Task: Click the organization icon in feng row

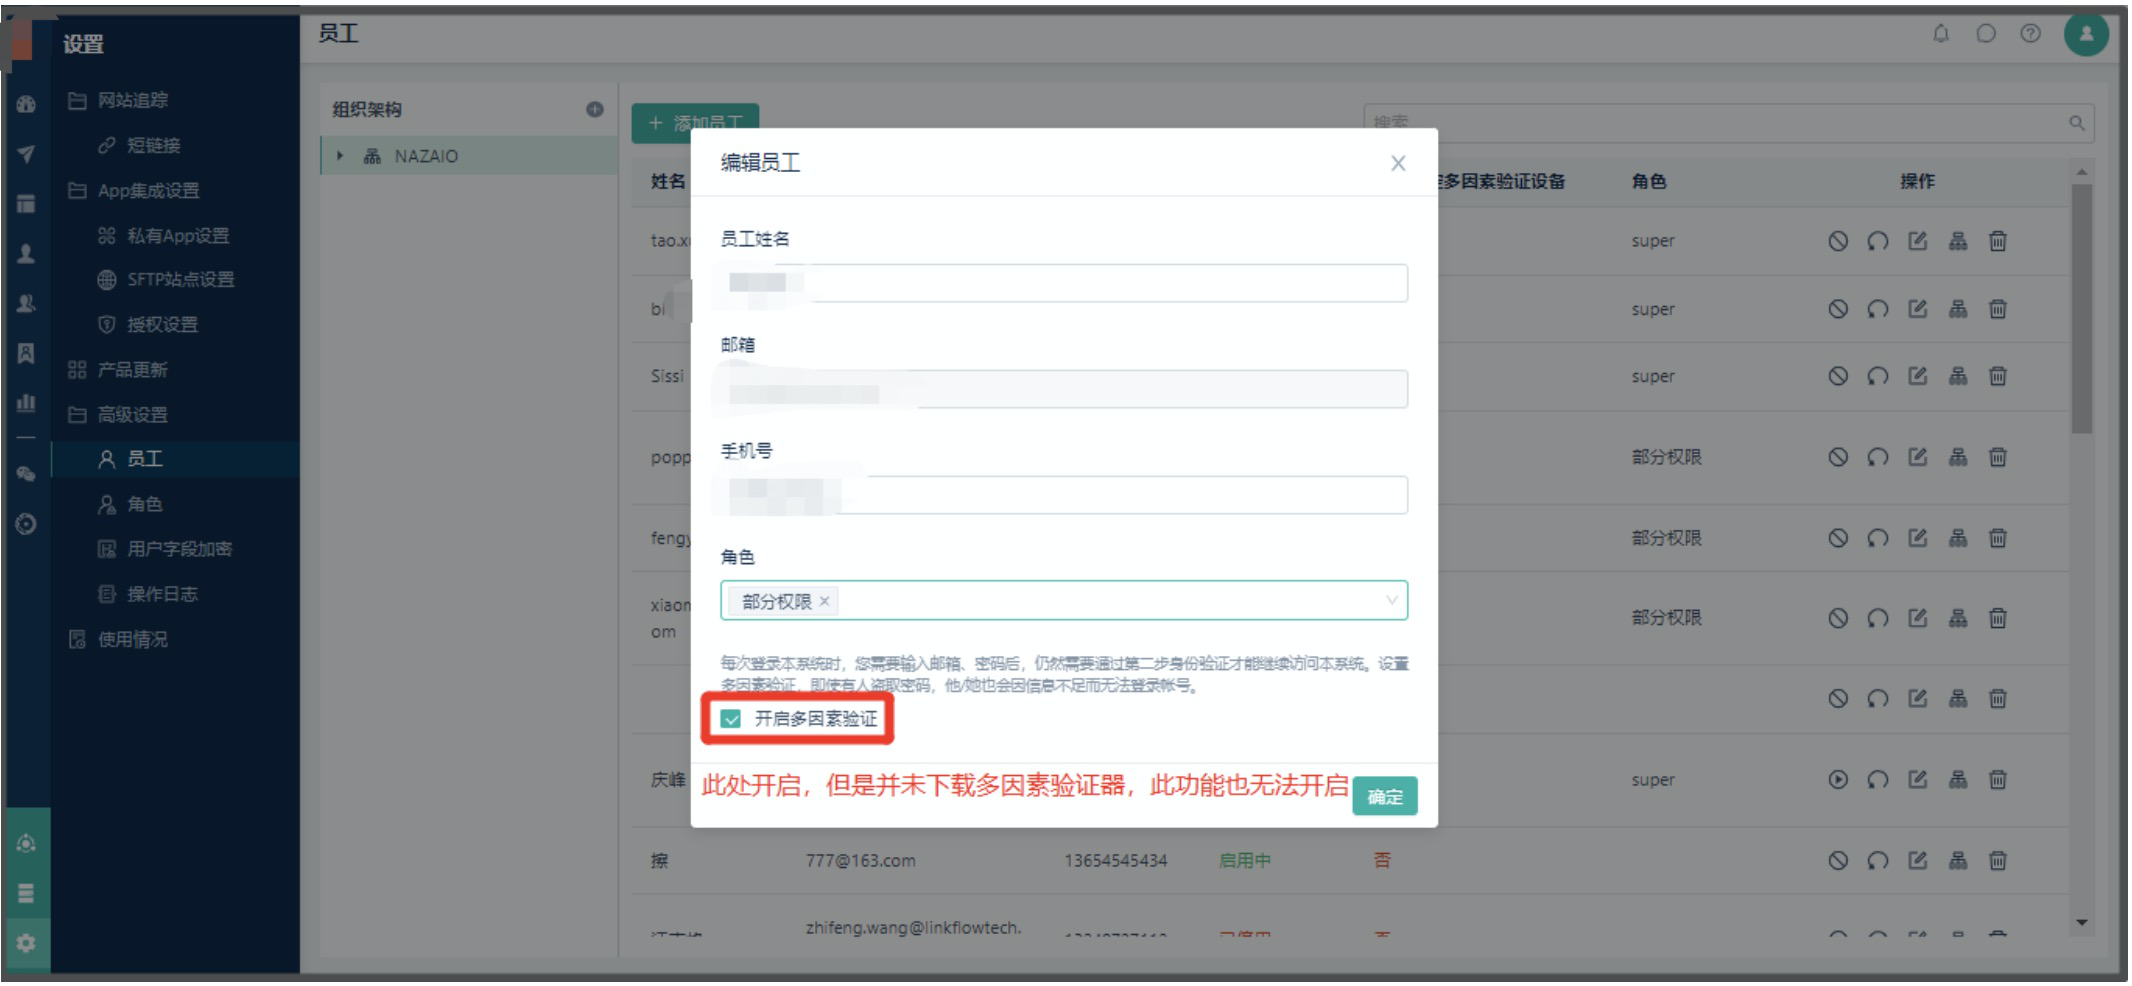Action: coord(1957,538)
